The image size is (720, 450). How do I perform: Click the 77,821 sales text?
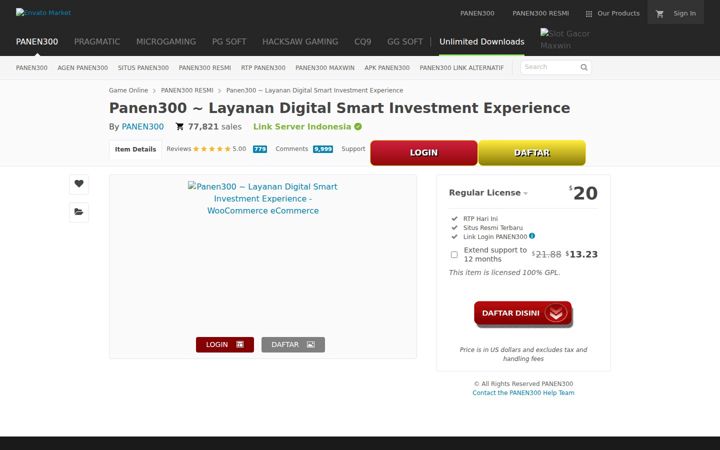tap(214, 127)
